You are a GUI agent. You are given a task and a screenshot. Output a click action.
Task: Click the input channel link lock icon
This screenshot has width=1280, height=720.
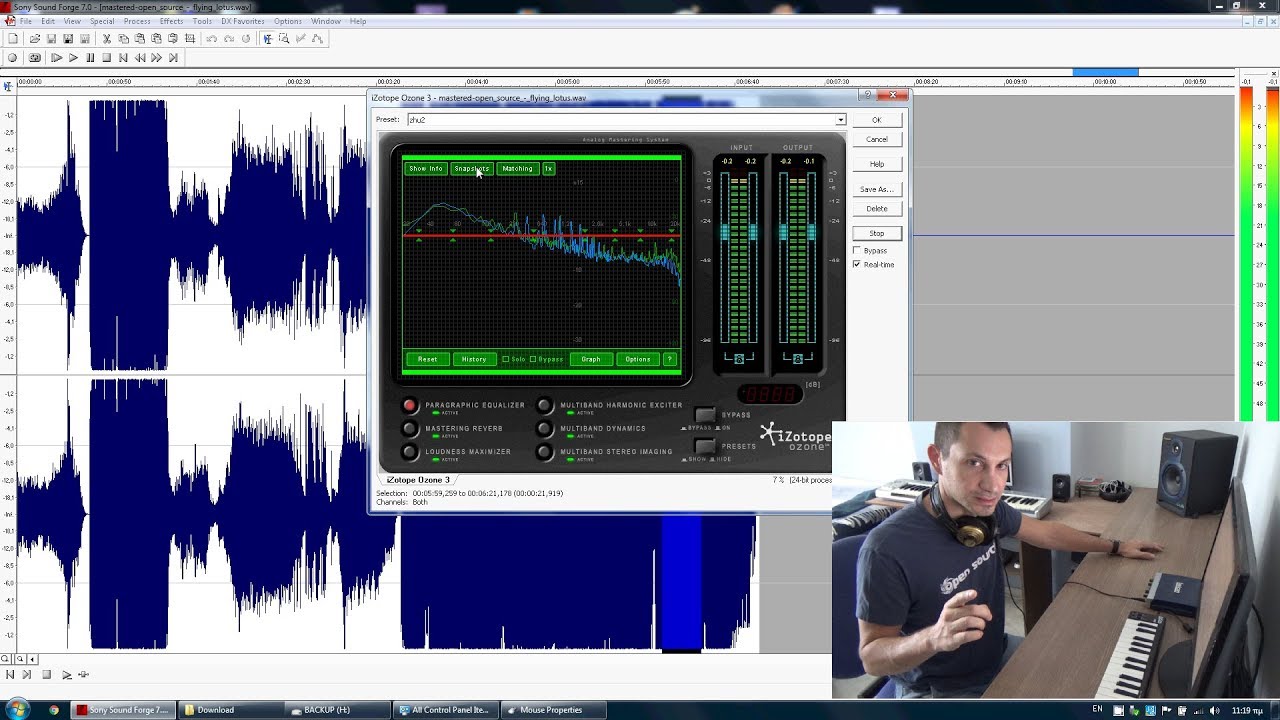click(739, 358)
